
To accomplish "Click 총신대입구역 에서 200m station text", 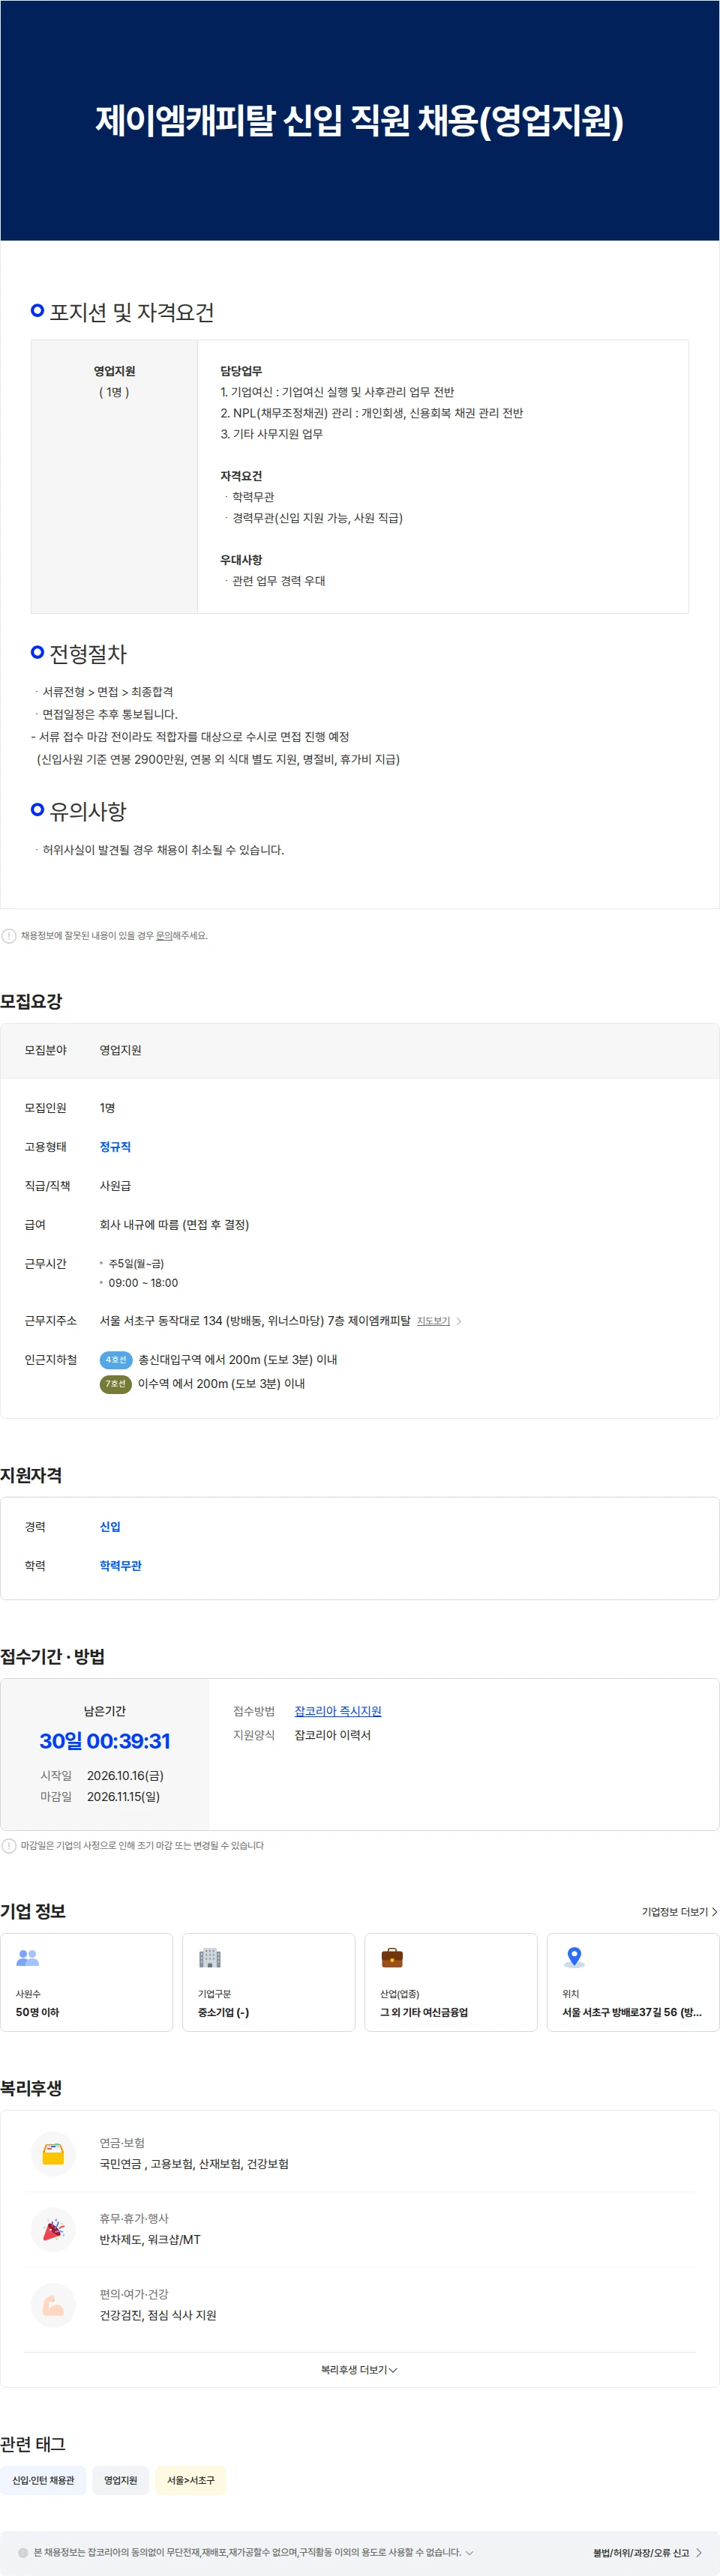I will pos(237,1360).
